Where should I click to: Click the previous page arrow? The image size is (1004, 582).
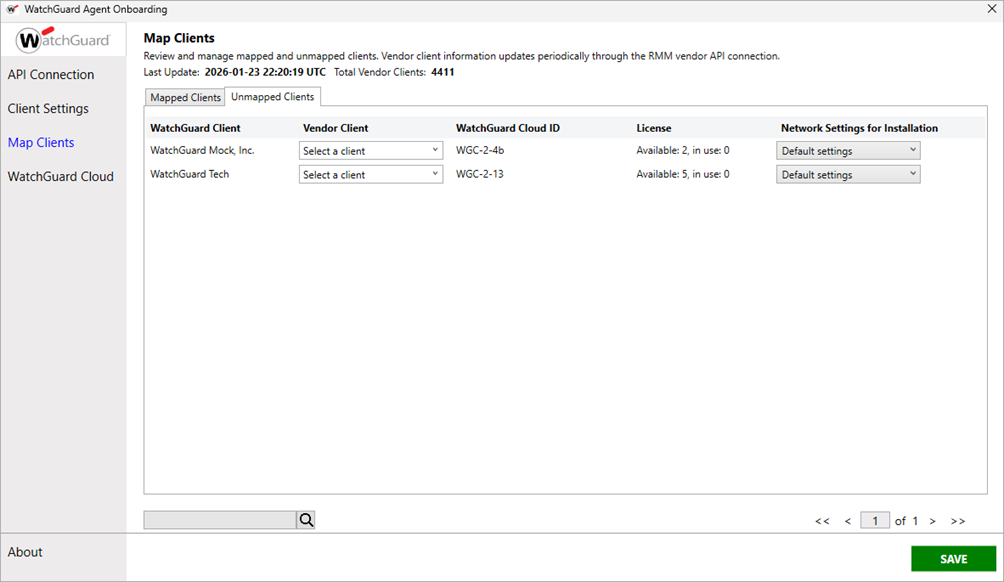(848, 520)
